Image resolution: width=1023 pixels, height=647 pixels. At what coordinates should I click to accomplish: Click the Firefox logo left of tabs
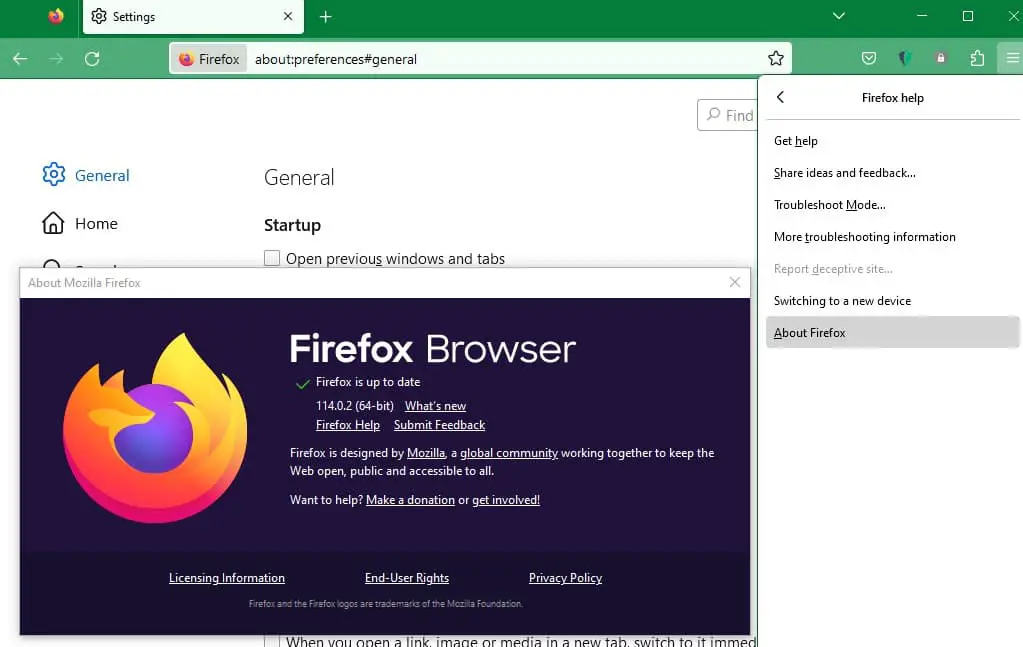click(56, 16)
